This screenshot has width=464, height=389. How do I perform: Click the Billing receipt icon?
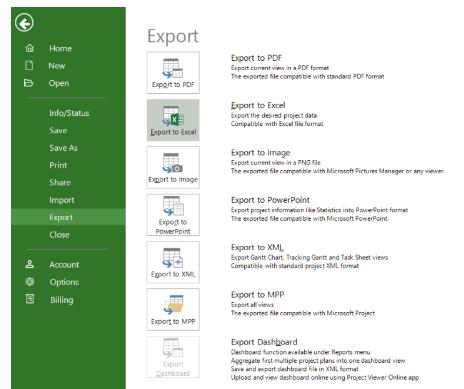30,299
